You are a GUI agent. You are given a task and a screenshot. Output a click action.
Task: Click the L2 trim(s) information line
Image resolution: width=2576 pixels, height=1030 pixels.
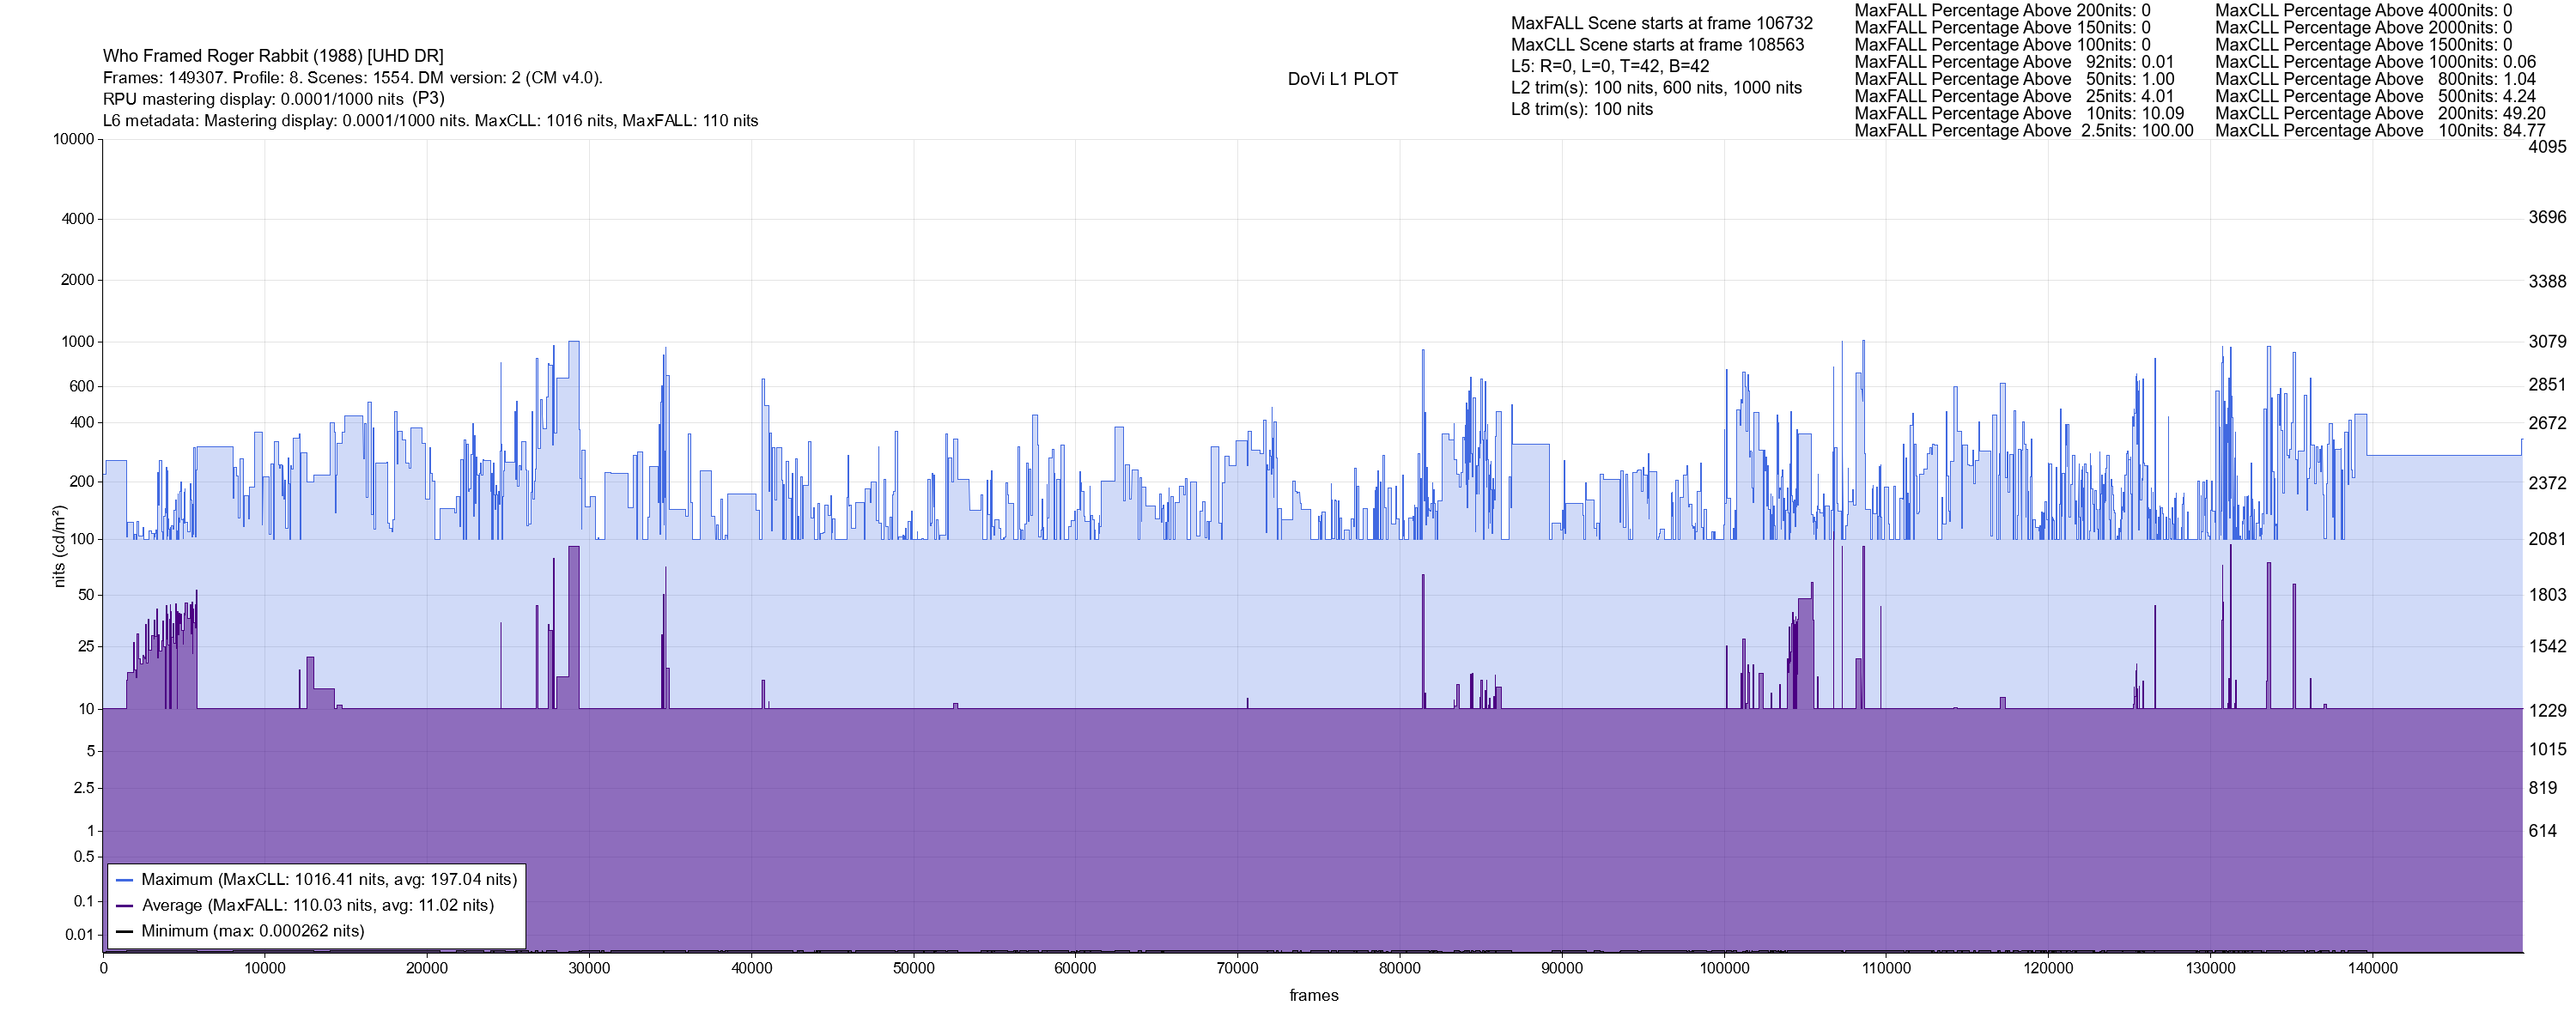1656,88
